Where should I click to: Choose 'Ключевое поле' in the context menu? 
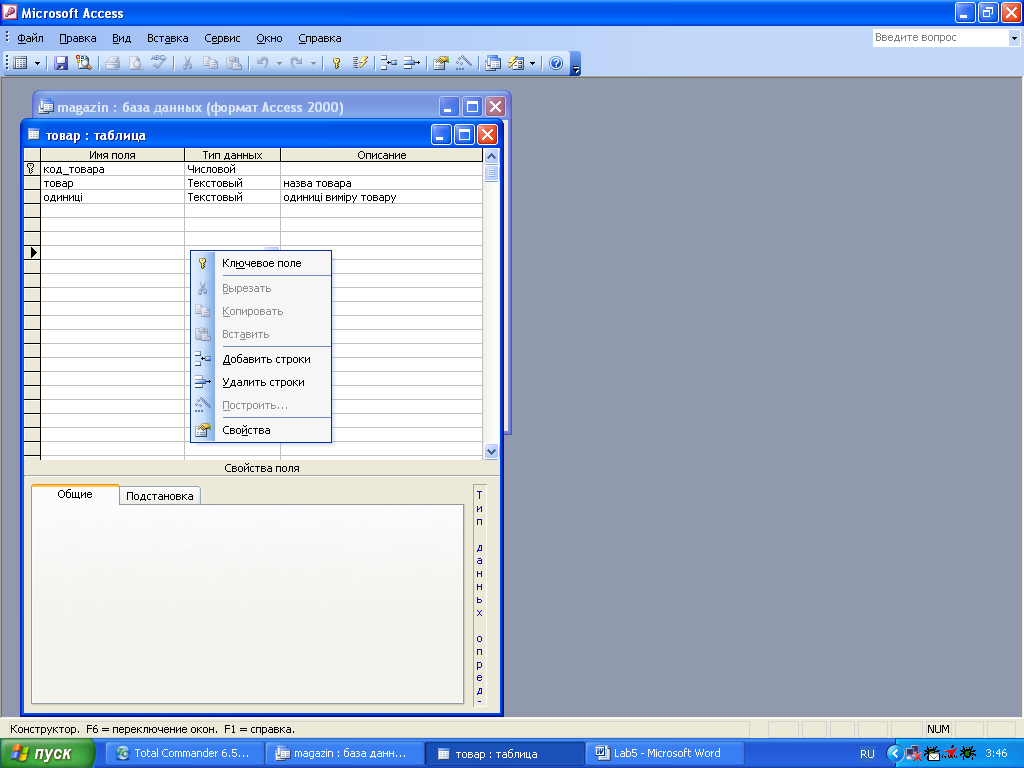pos(261,263)
